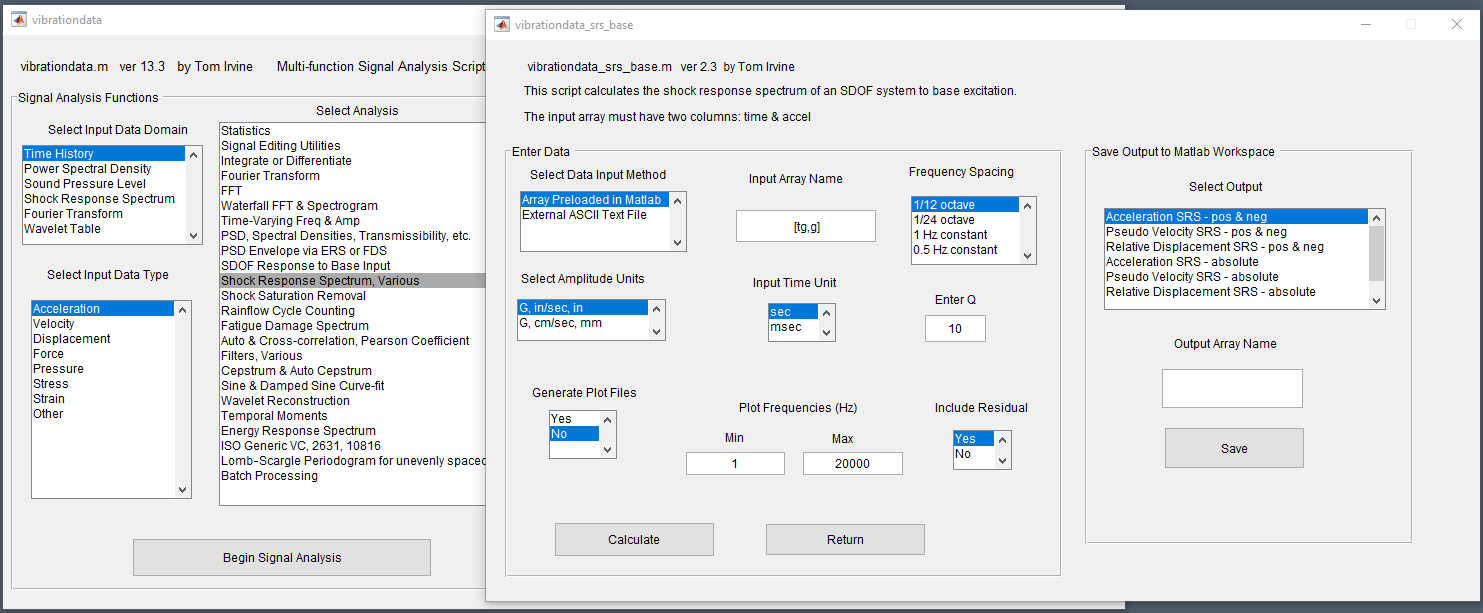The width and height of the screenshot is (1483, 613).
Task: Click the Enter Q input field
Action: 955,328
